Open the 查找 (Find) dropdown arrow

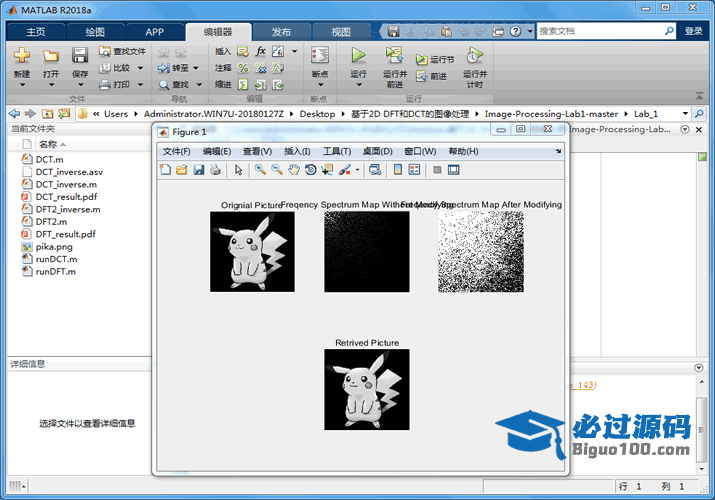pos(199,84)
